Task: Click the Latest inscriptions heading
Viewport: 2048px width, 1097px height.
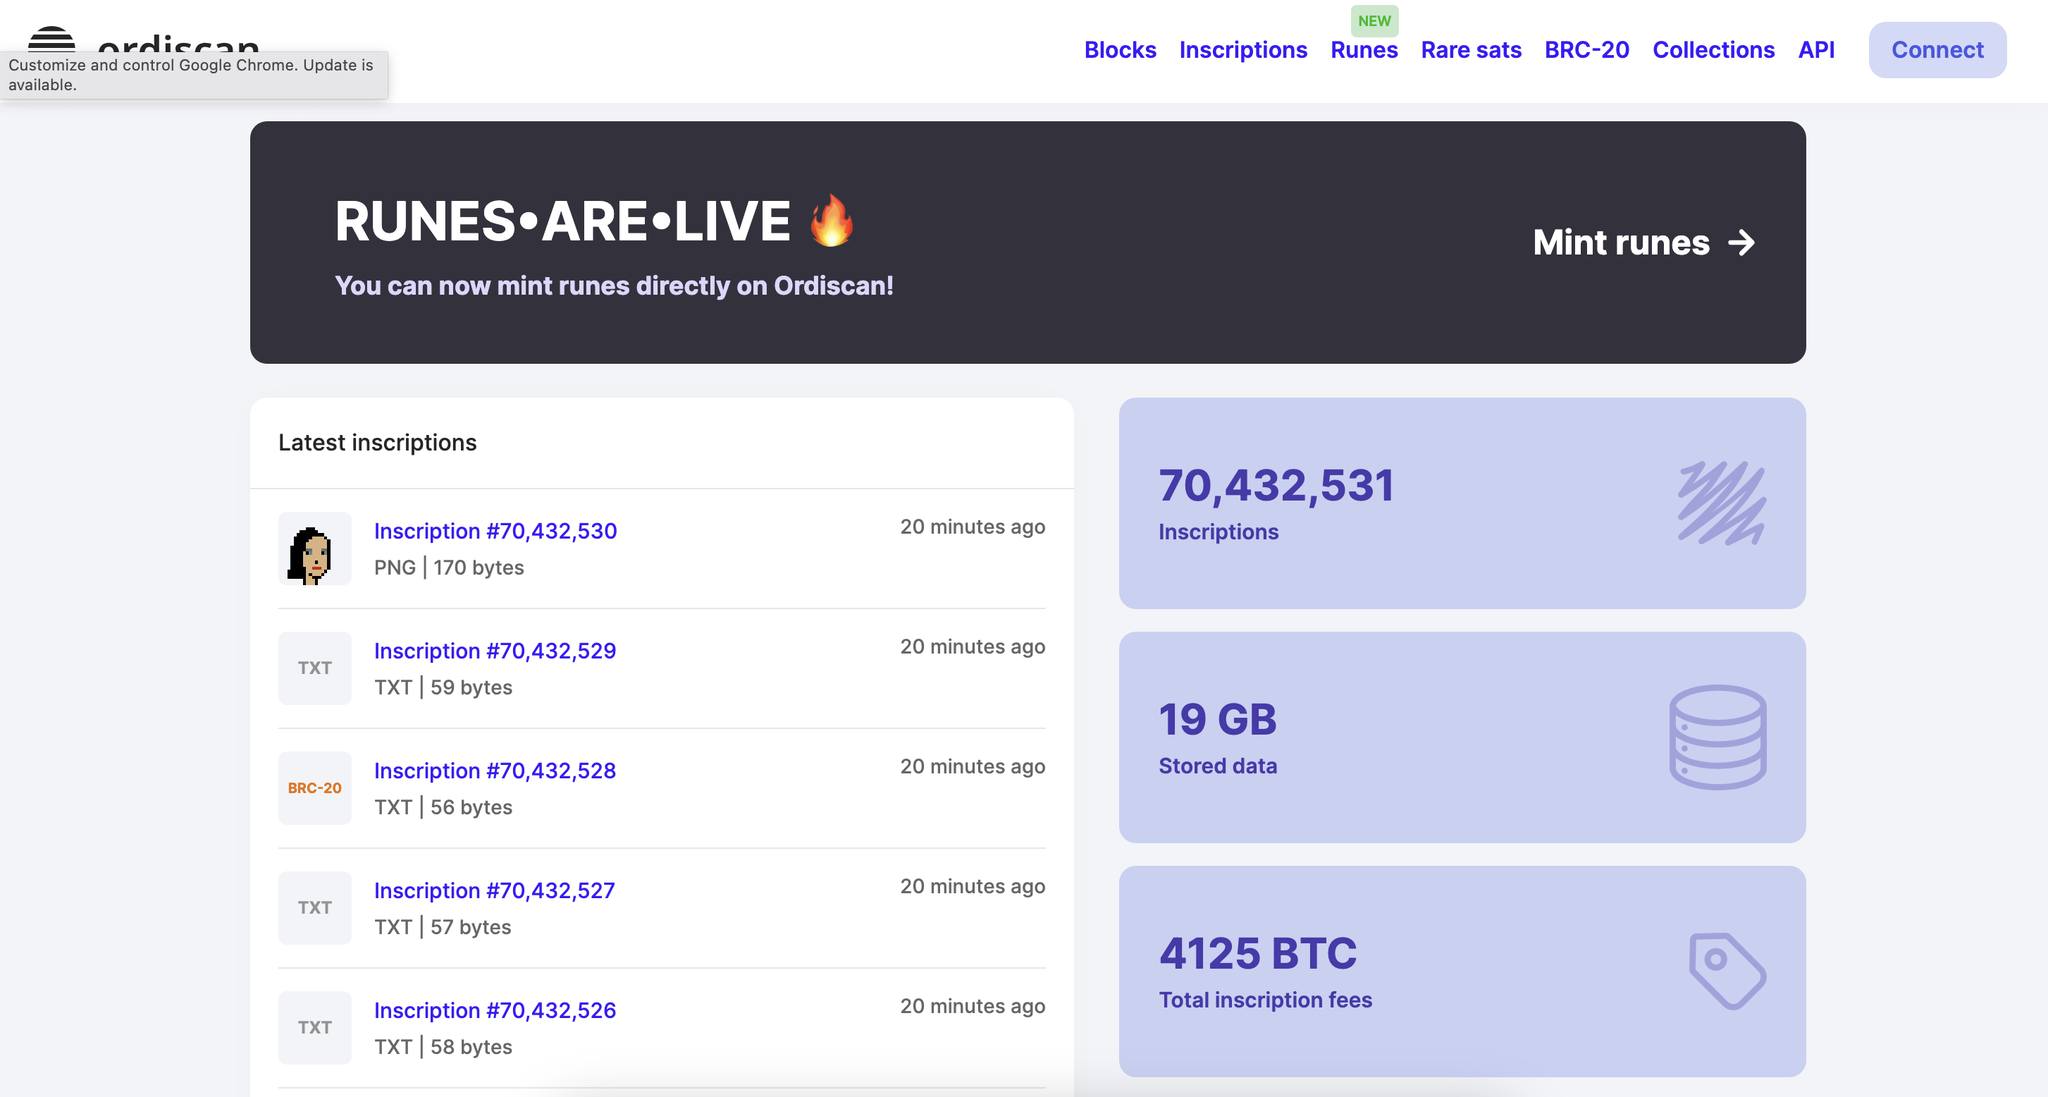Action: tap(377, 443)
